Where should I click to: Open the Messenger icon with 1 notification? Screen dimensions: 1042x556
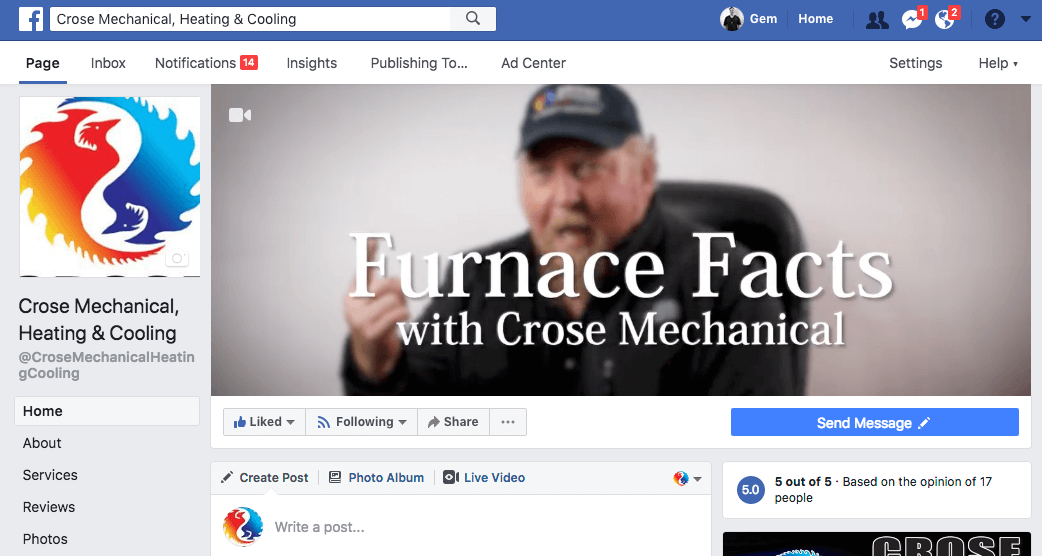tap(912, 19)
